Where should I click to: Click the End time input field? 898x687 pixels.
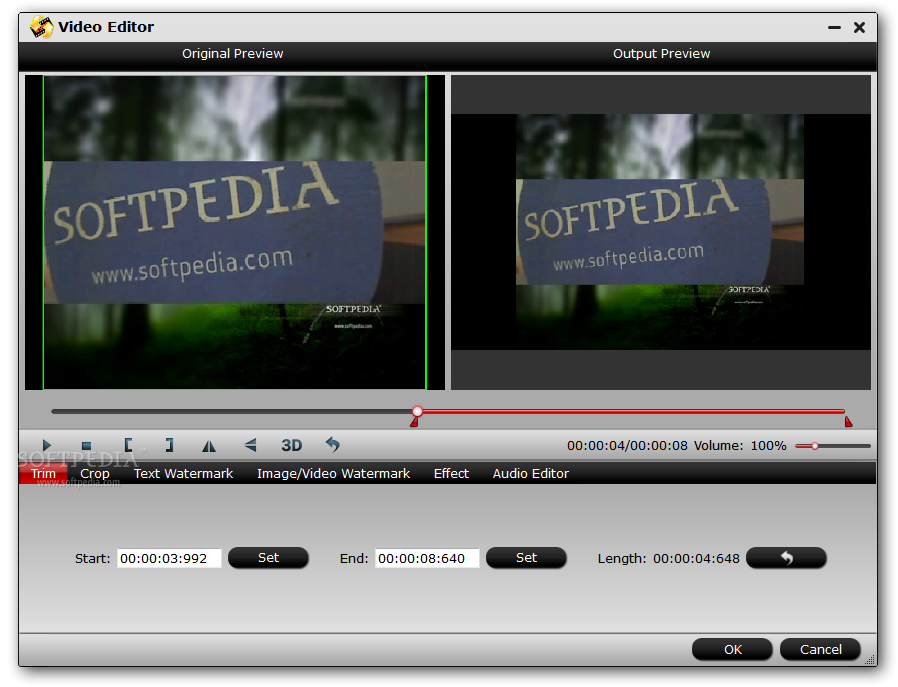(427, 558)
